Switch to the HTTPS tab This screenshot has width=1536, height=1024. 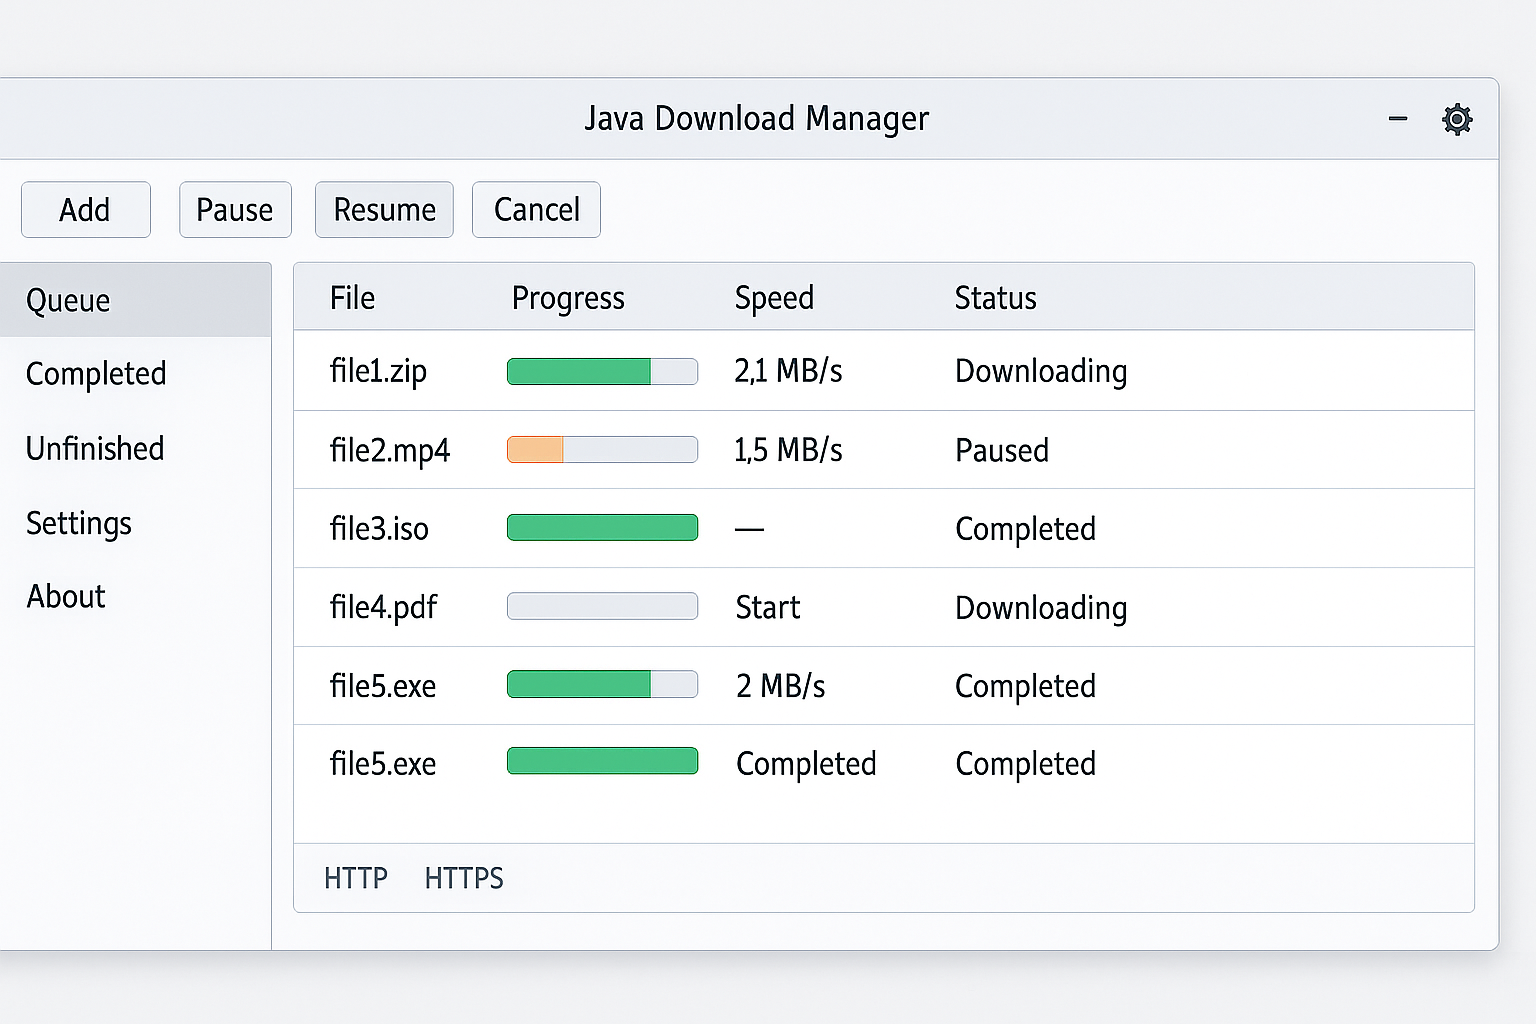464,878
